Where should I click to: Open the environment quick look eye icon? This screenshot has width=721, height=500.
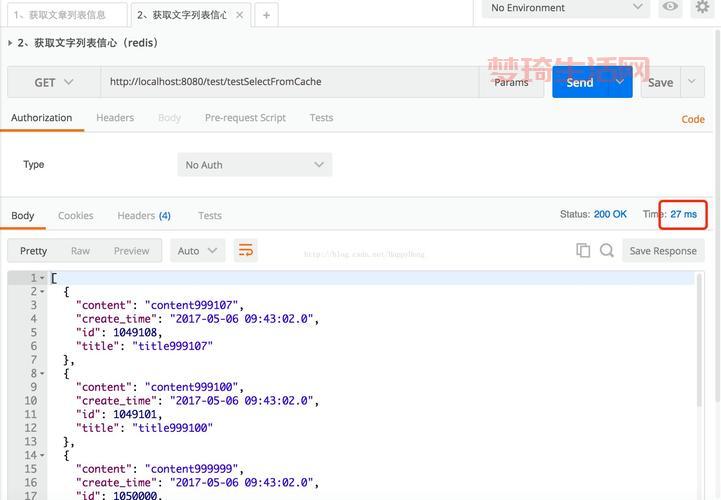click(670, 7)
